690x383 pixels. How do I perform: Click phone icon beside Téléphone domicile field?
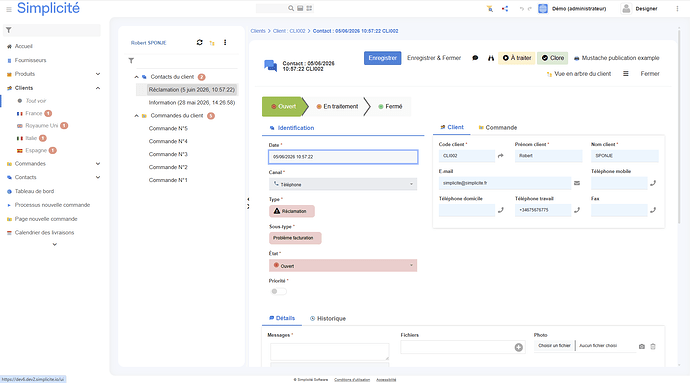click(x=500, y=210)
